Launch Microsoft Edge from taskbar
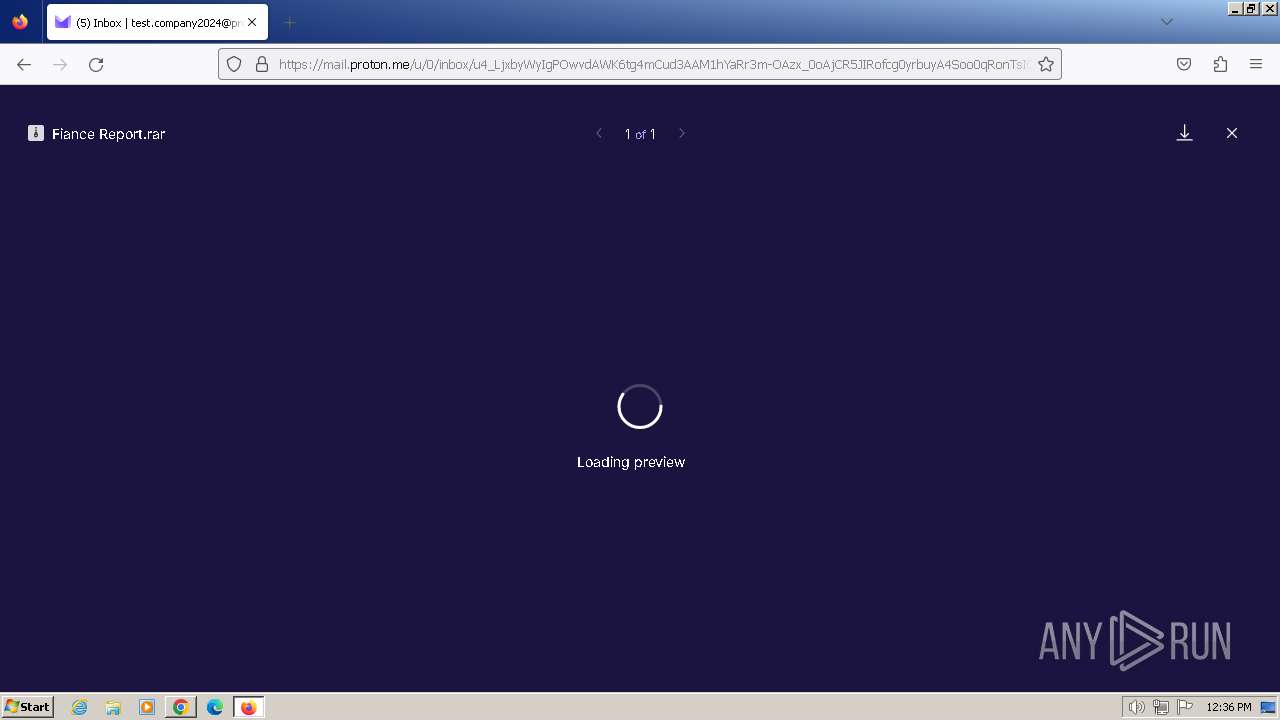Image resolution: width=1280 pixels, height=720 pixels. (x=215, y=707)
